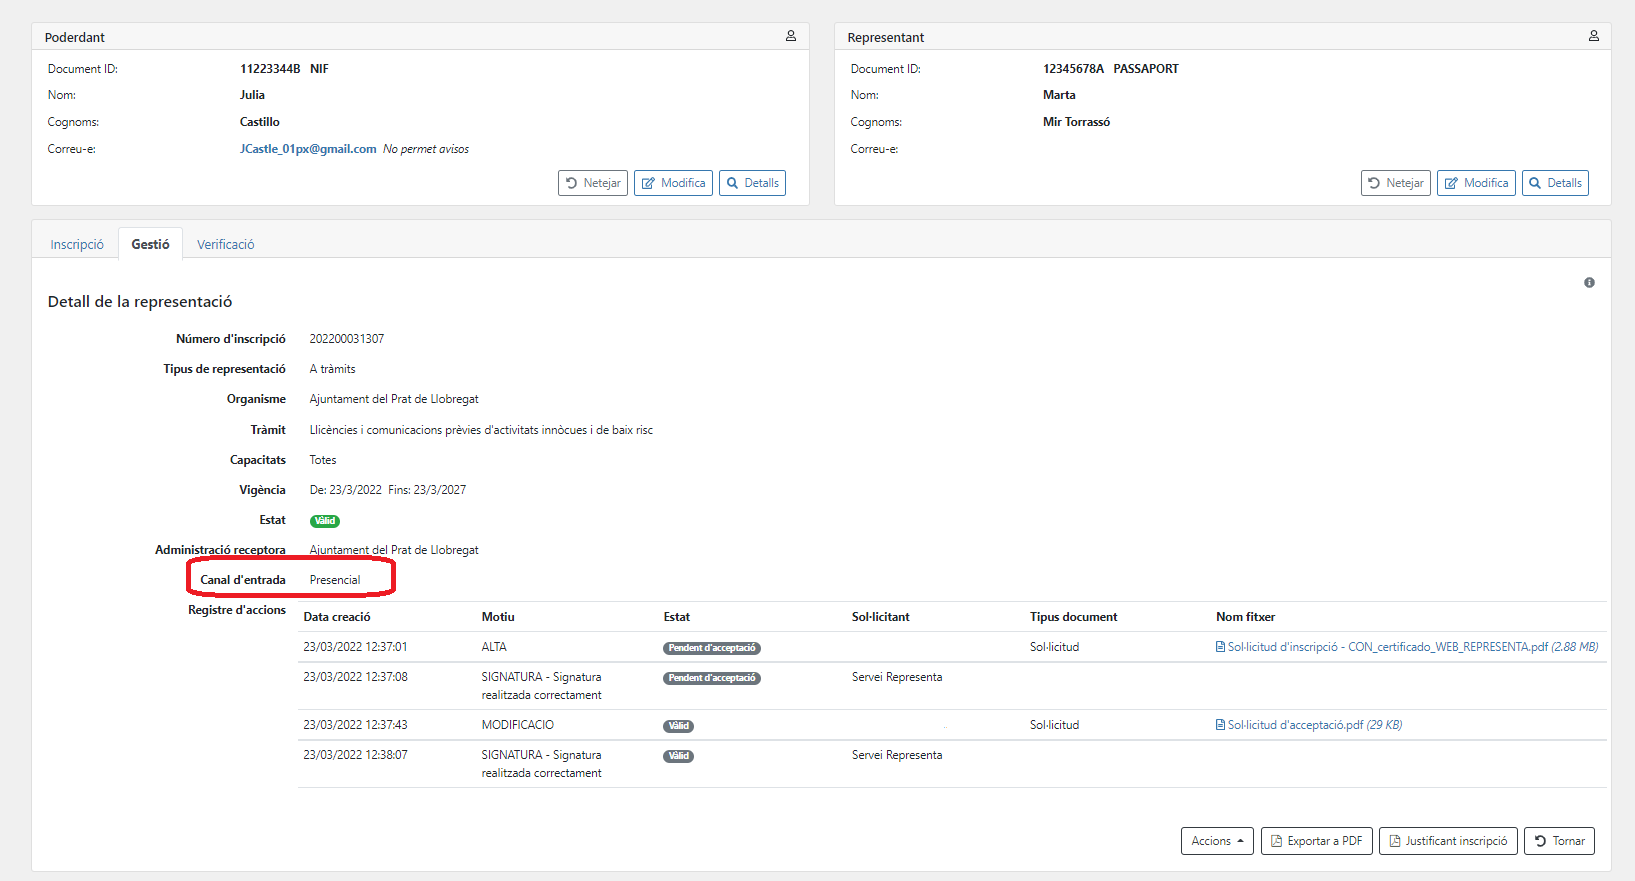Viewport: 1635px width, 881px height.
Task: Click Pendent d'acceptació badge in ALTA row
Action: [712, 648]
